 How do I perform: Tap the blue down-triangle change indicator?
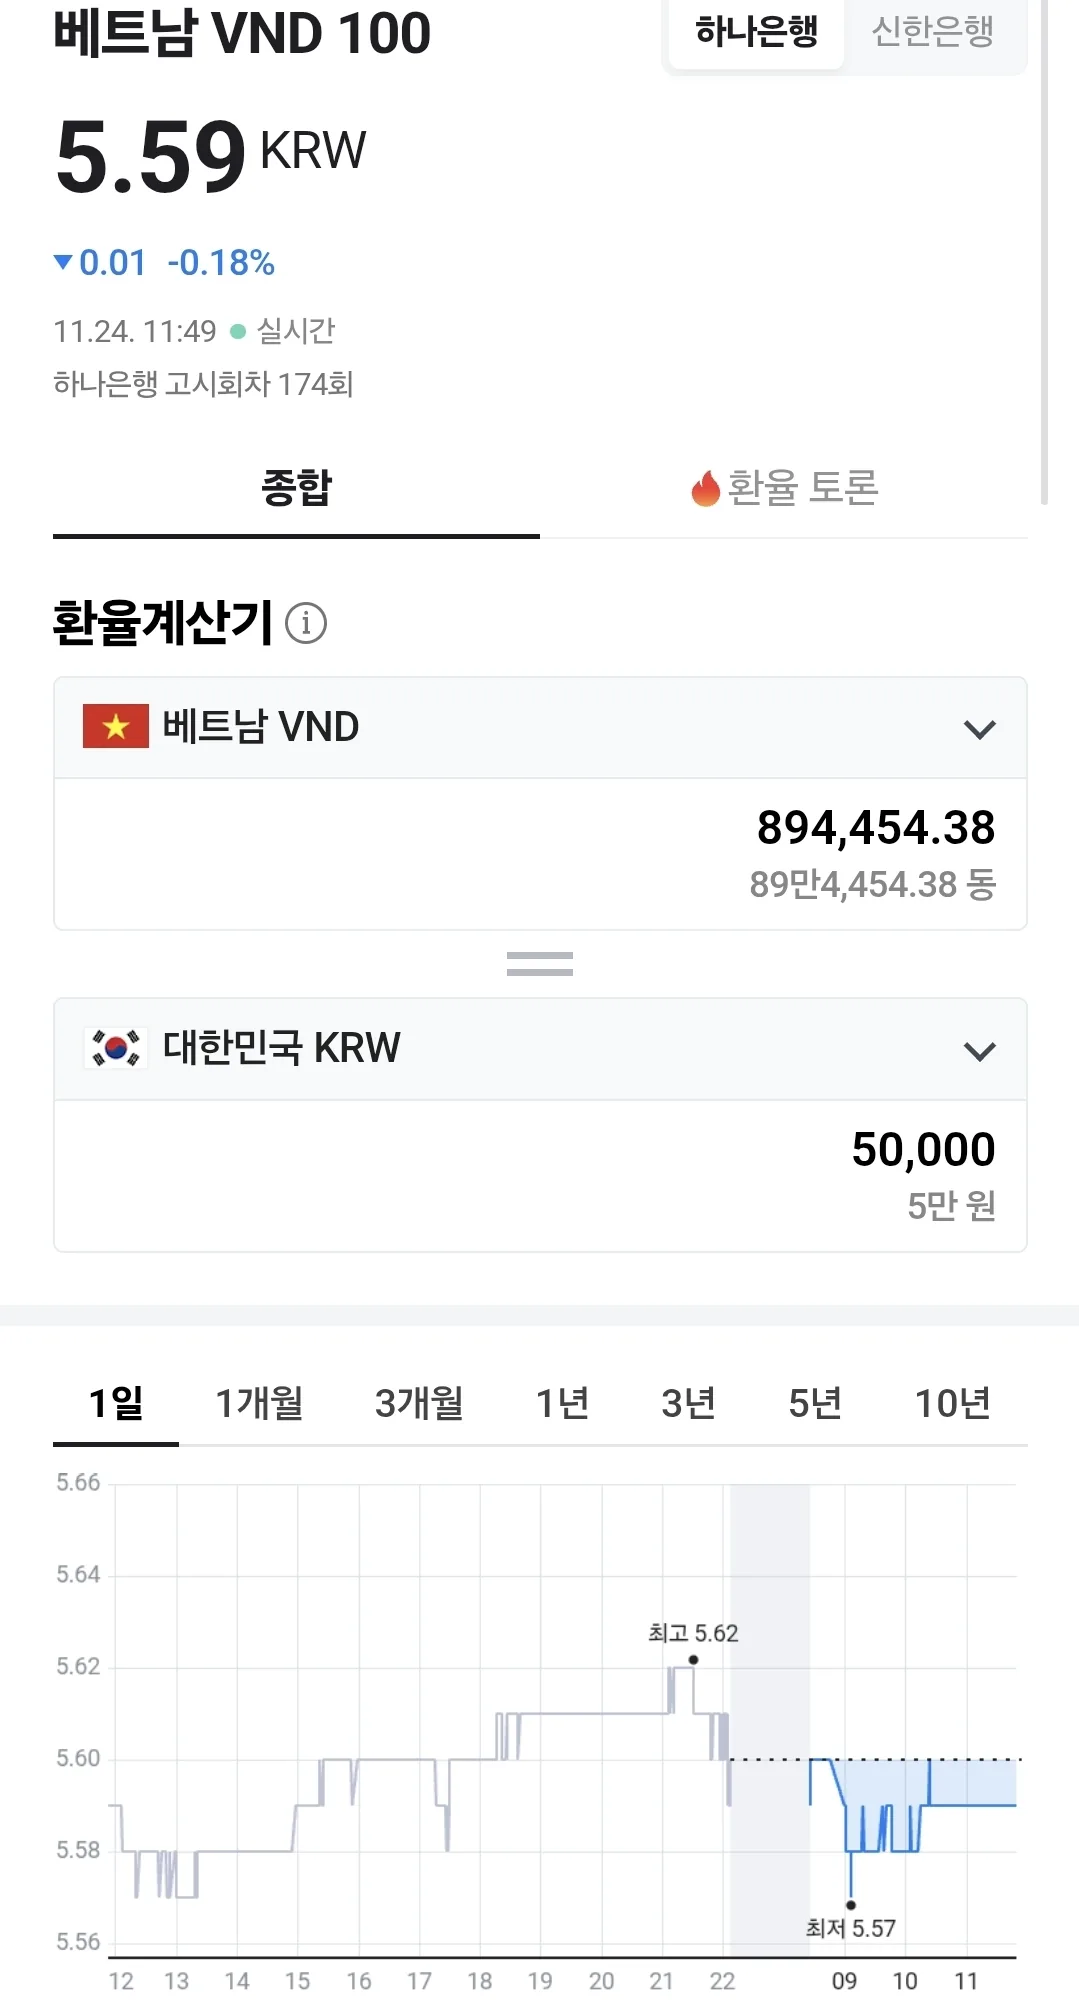tap(63, 262)
